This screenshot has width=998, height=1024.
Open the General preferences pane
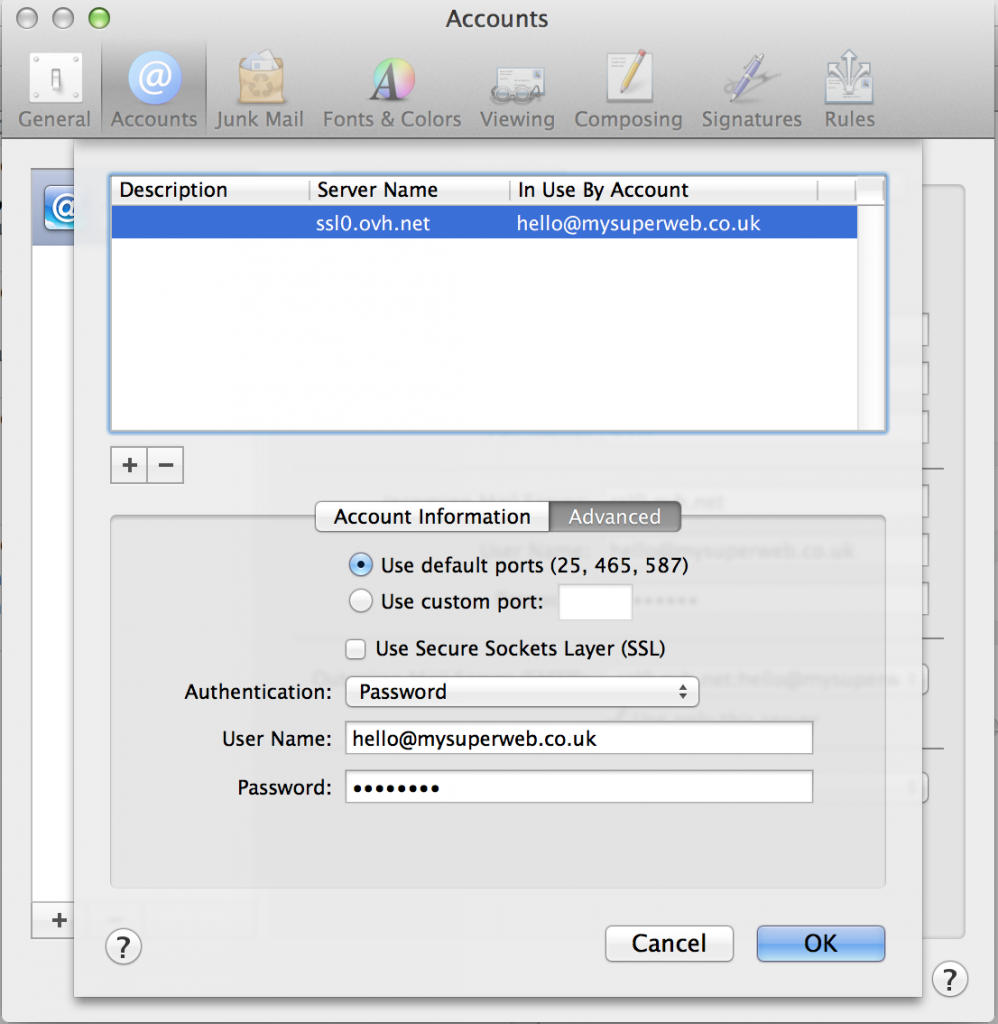click(x=55, y=89)
